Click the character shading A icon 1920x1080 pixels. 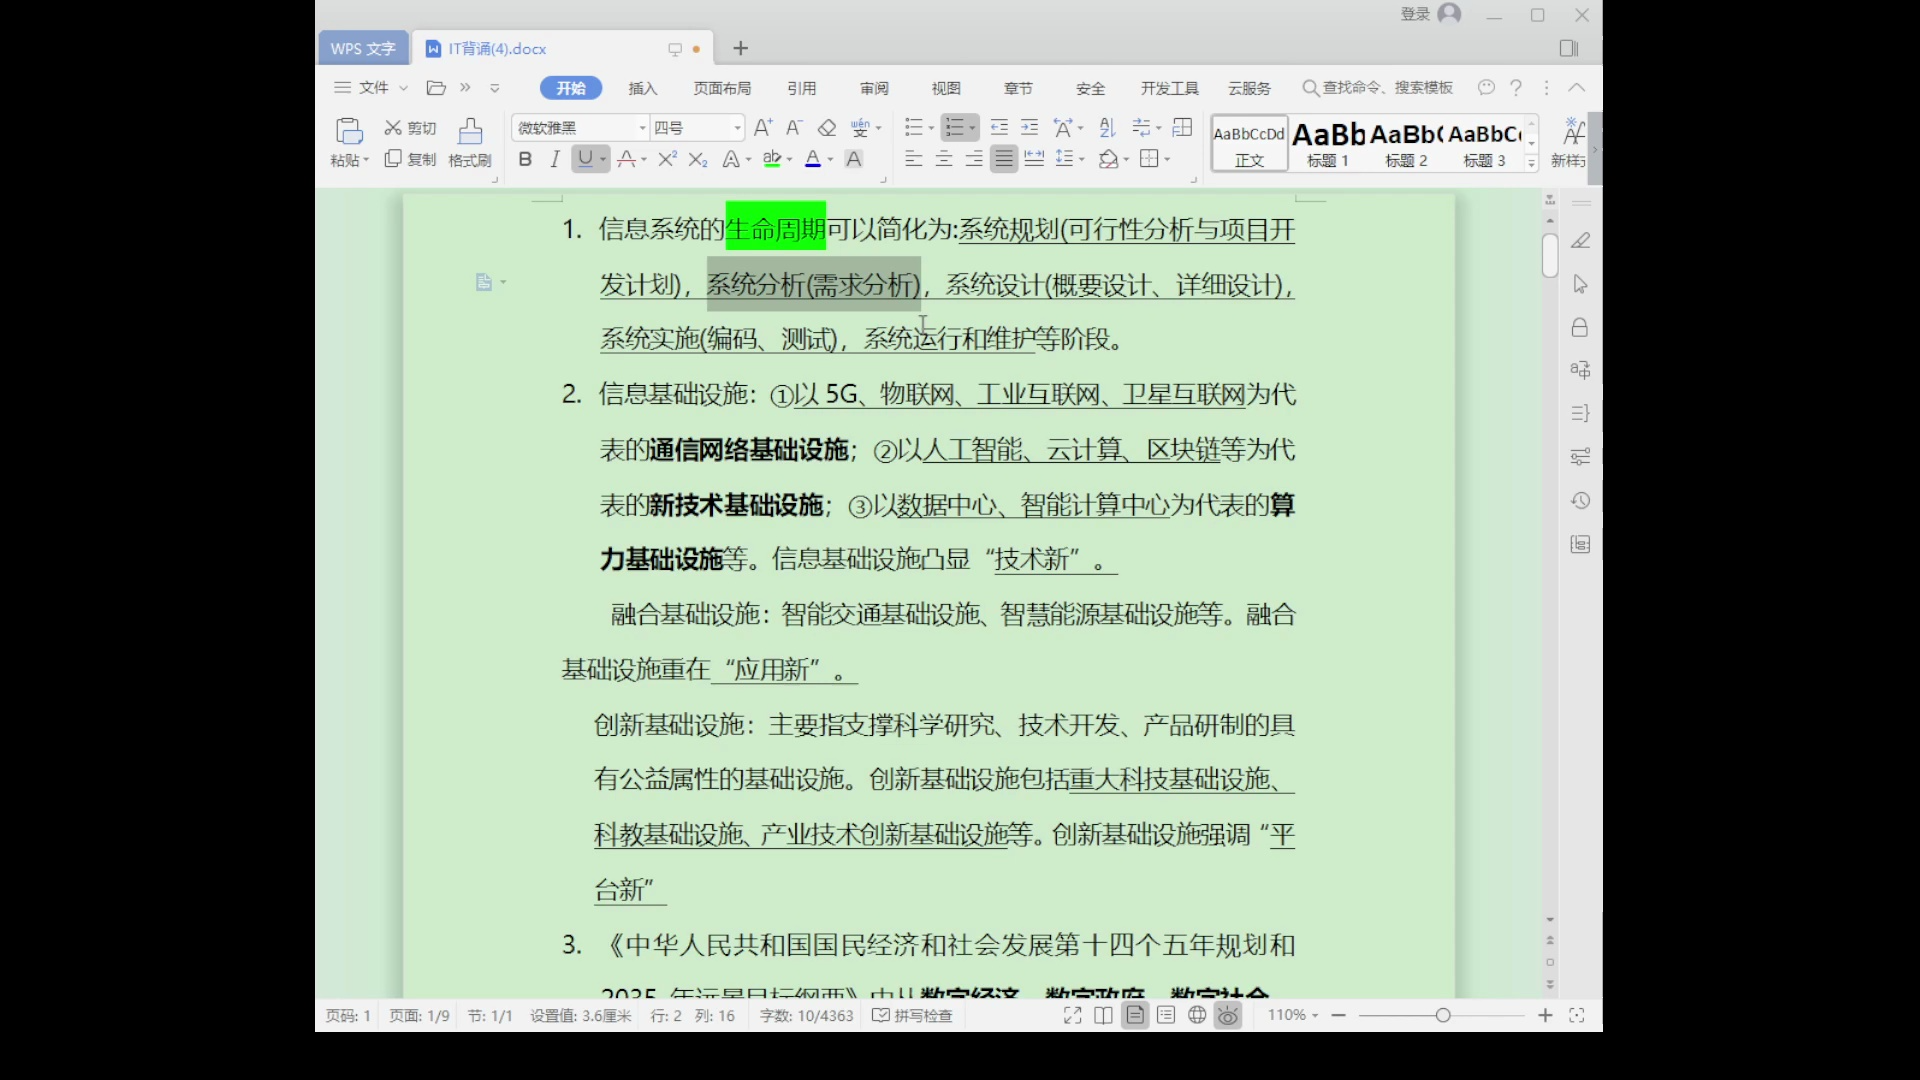pyautogui.click(x=854, y=159)
